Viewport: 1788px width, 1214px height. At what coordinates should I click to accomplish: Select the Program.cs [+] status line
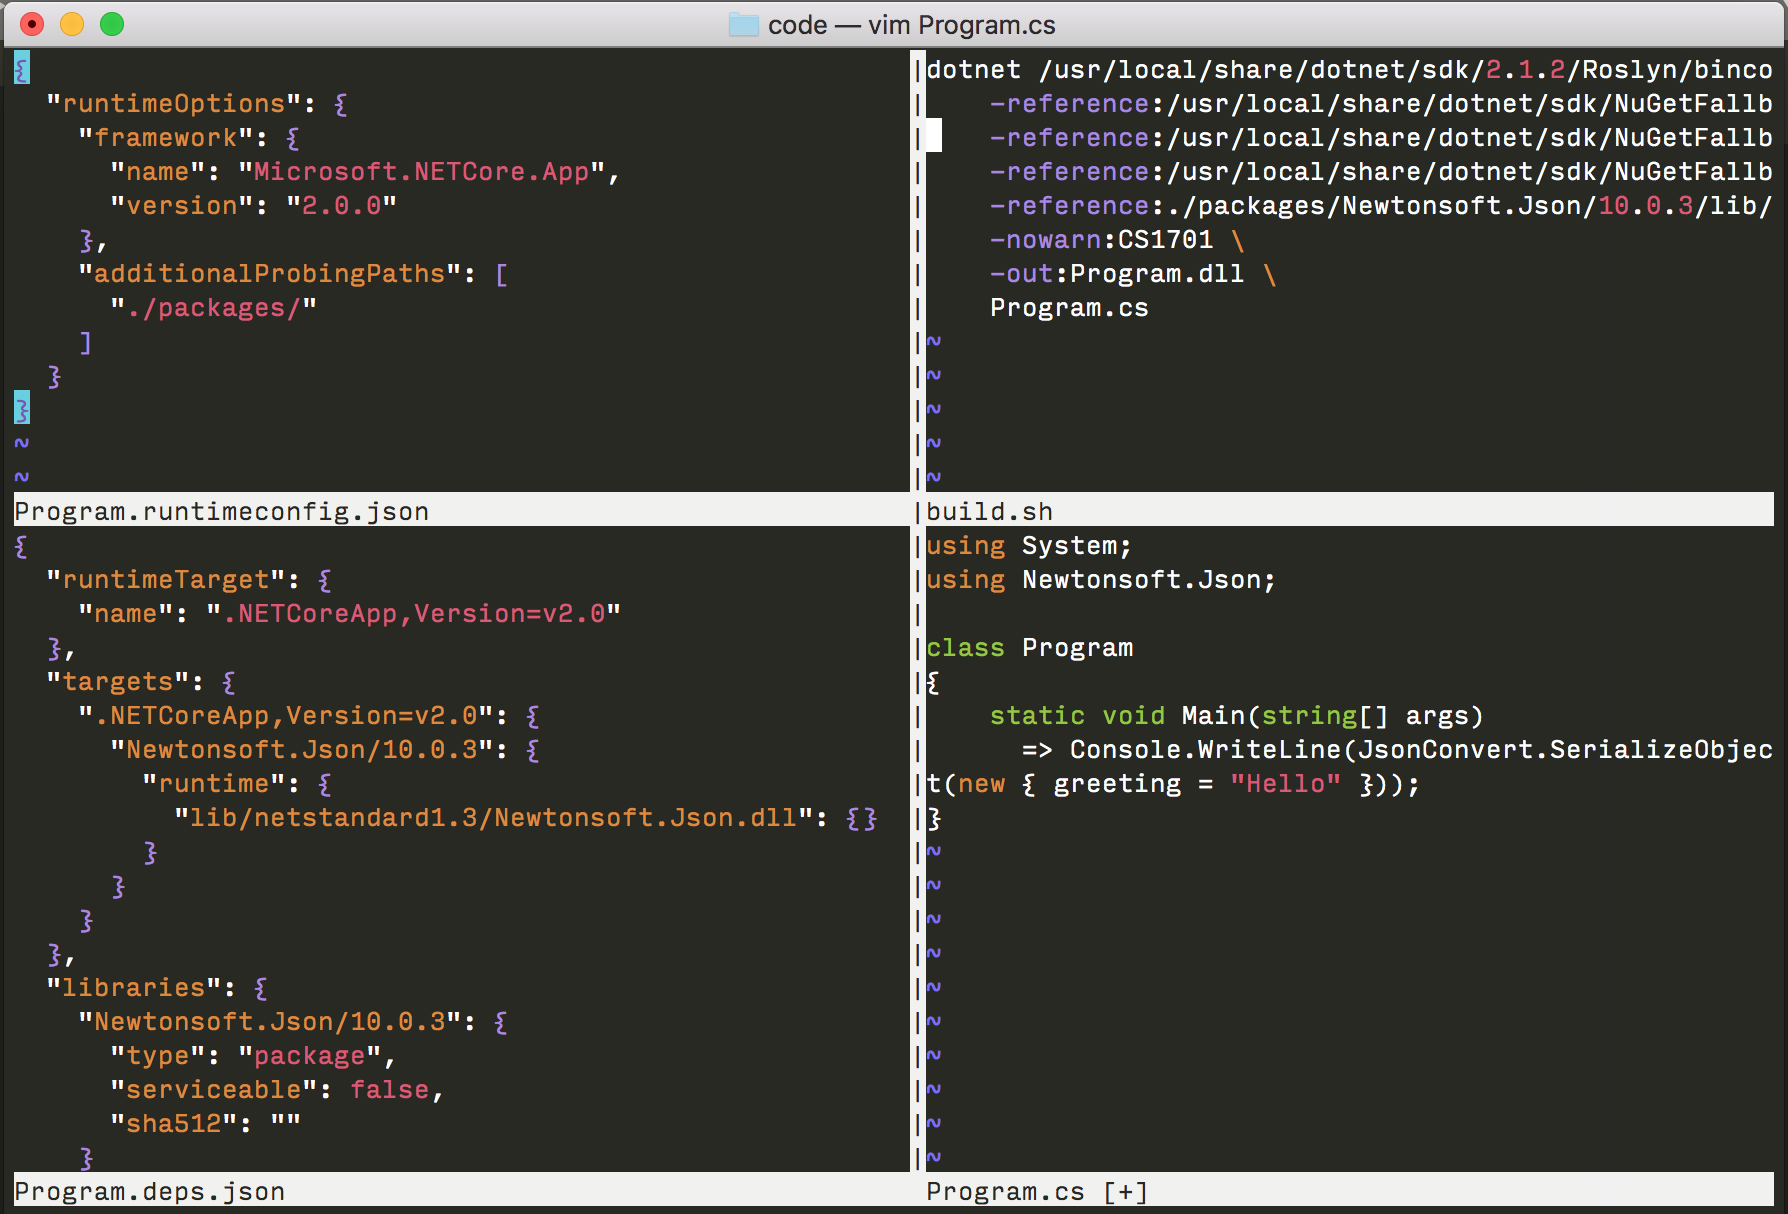[x=1036, y=1191]
